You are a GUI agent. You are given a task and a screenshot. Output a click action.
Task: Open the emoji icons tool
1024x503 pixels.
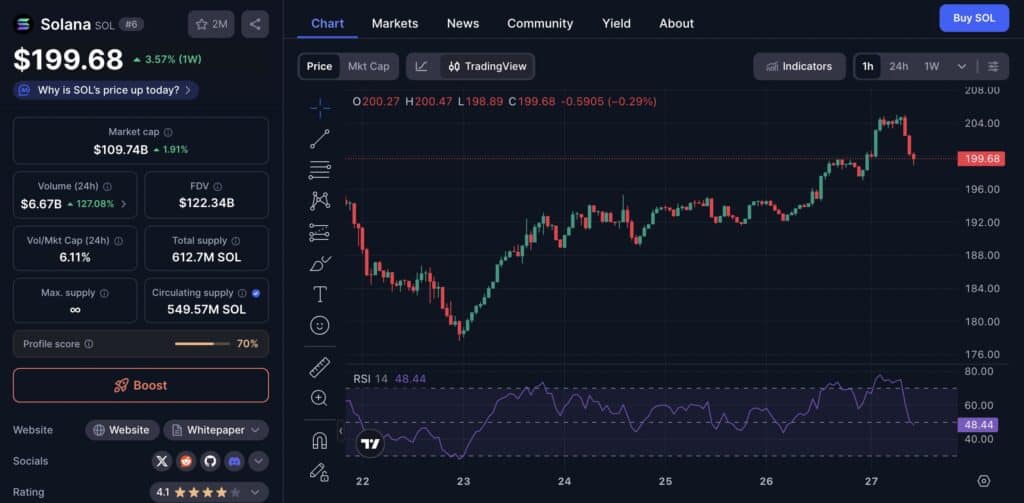320,325
